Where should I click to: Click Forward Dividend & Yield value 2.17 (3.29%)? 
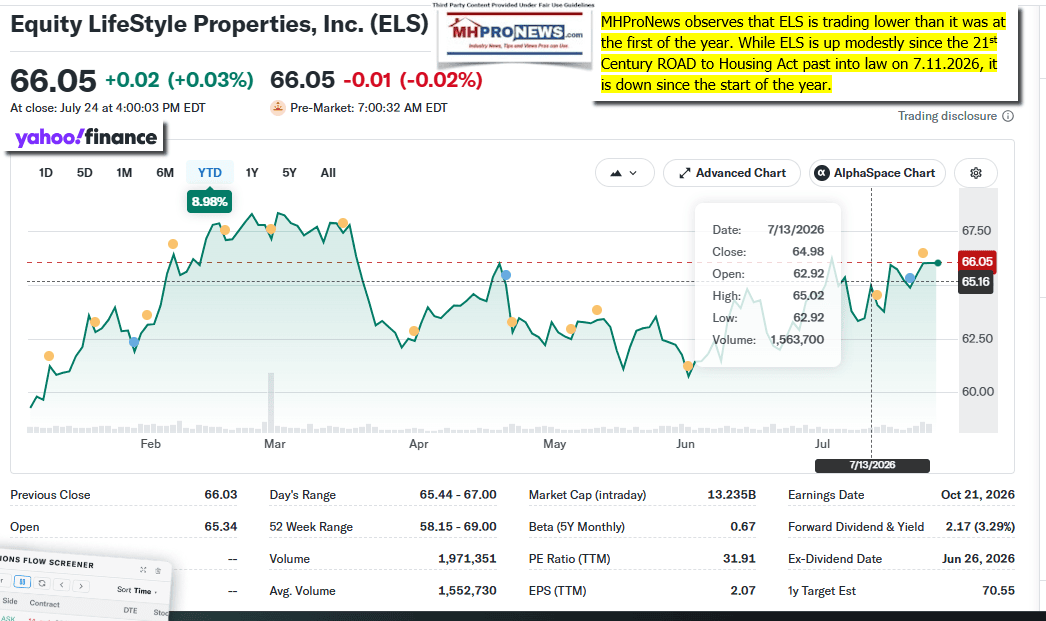pos(980,527)
